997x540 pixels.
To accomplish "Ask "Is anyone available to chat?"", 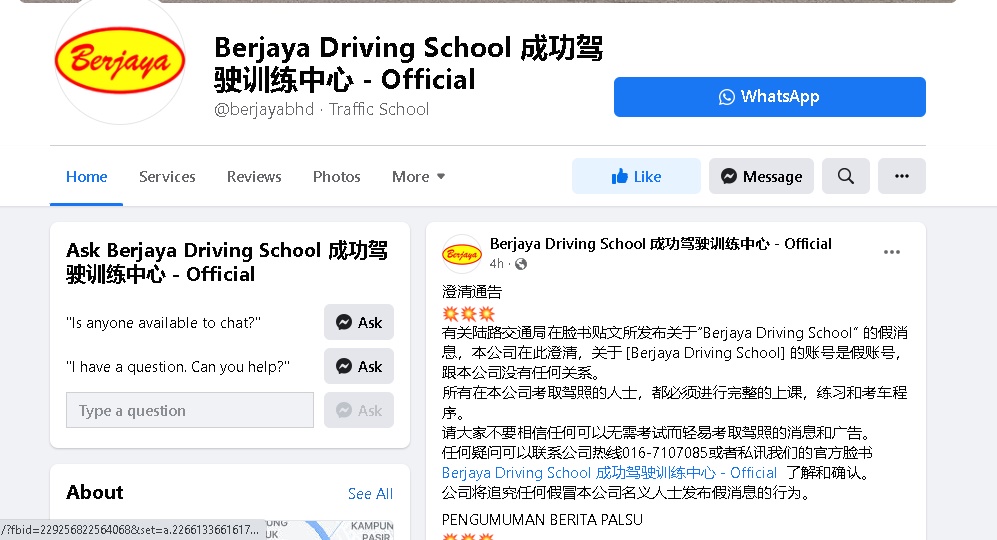I will pyautogui.click(x=359, y=322).
